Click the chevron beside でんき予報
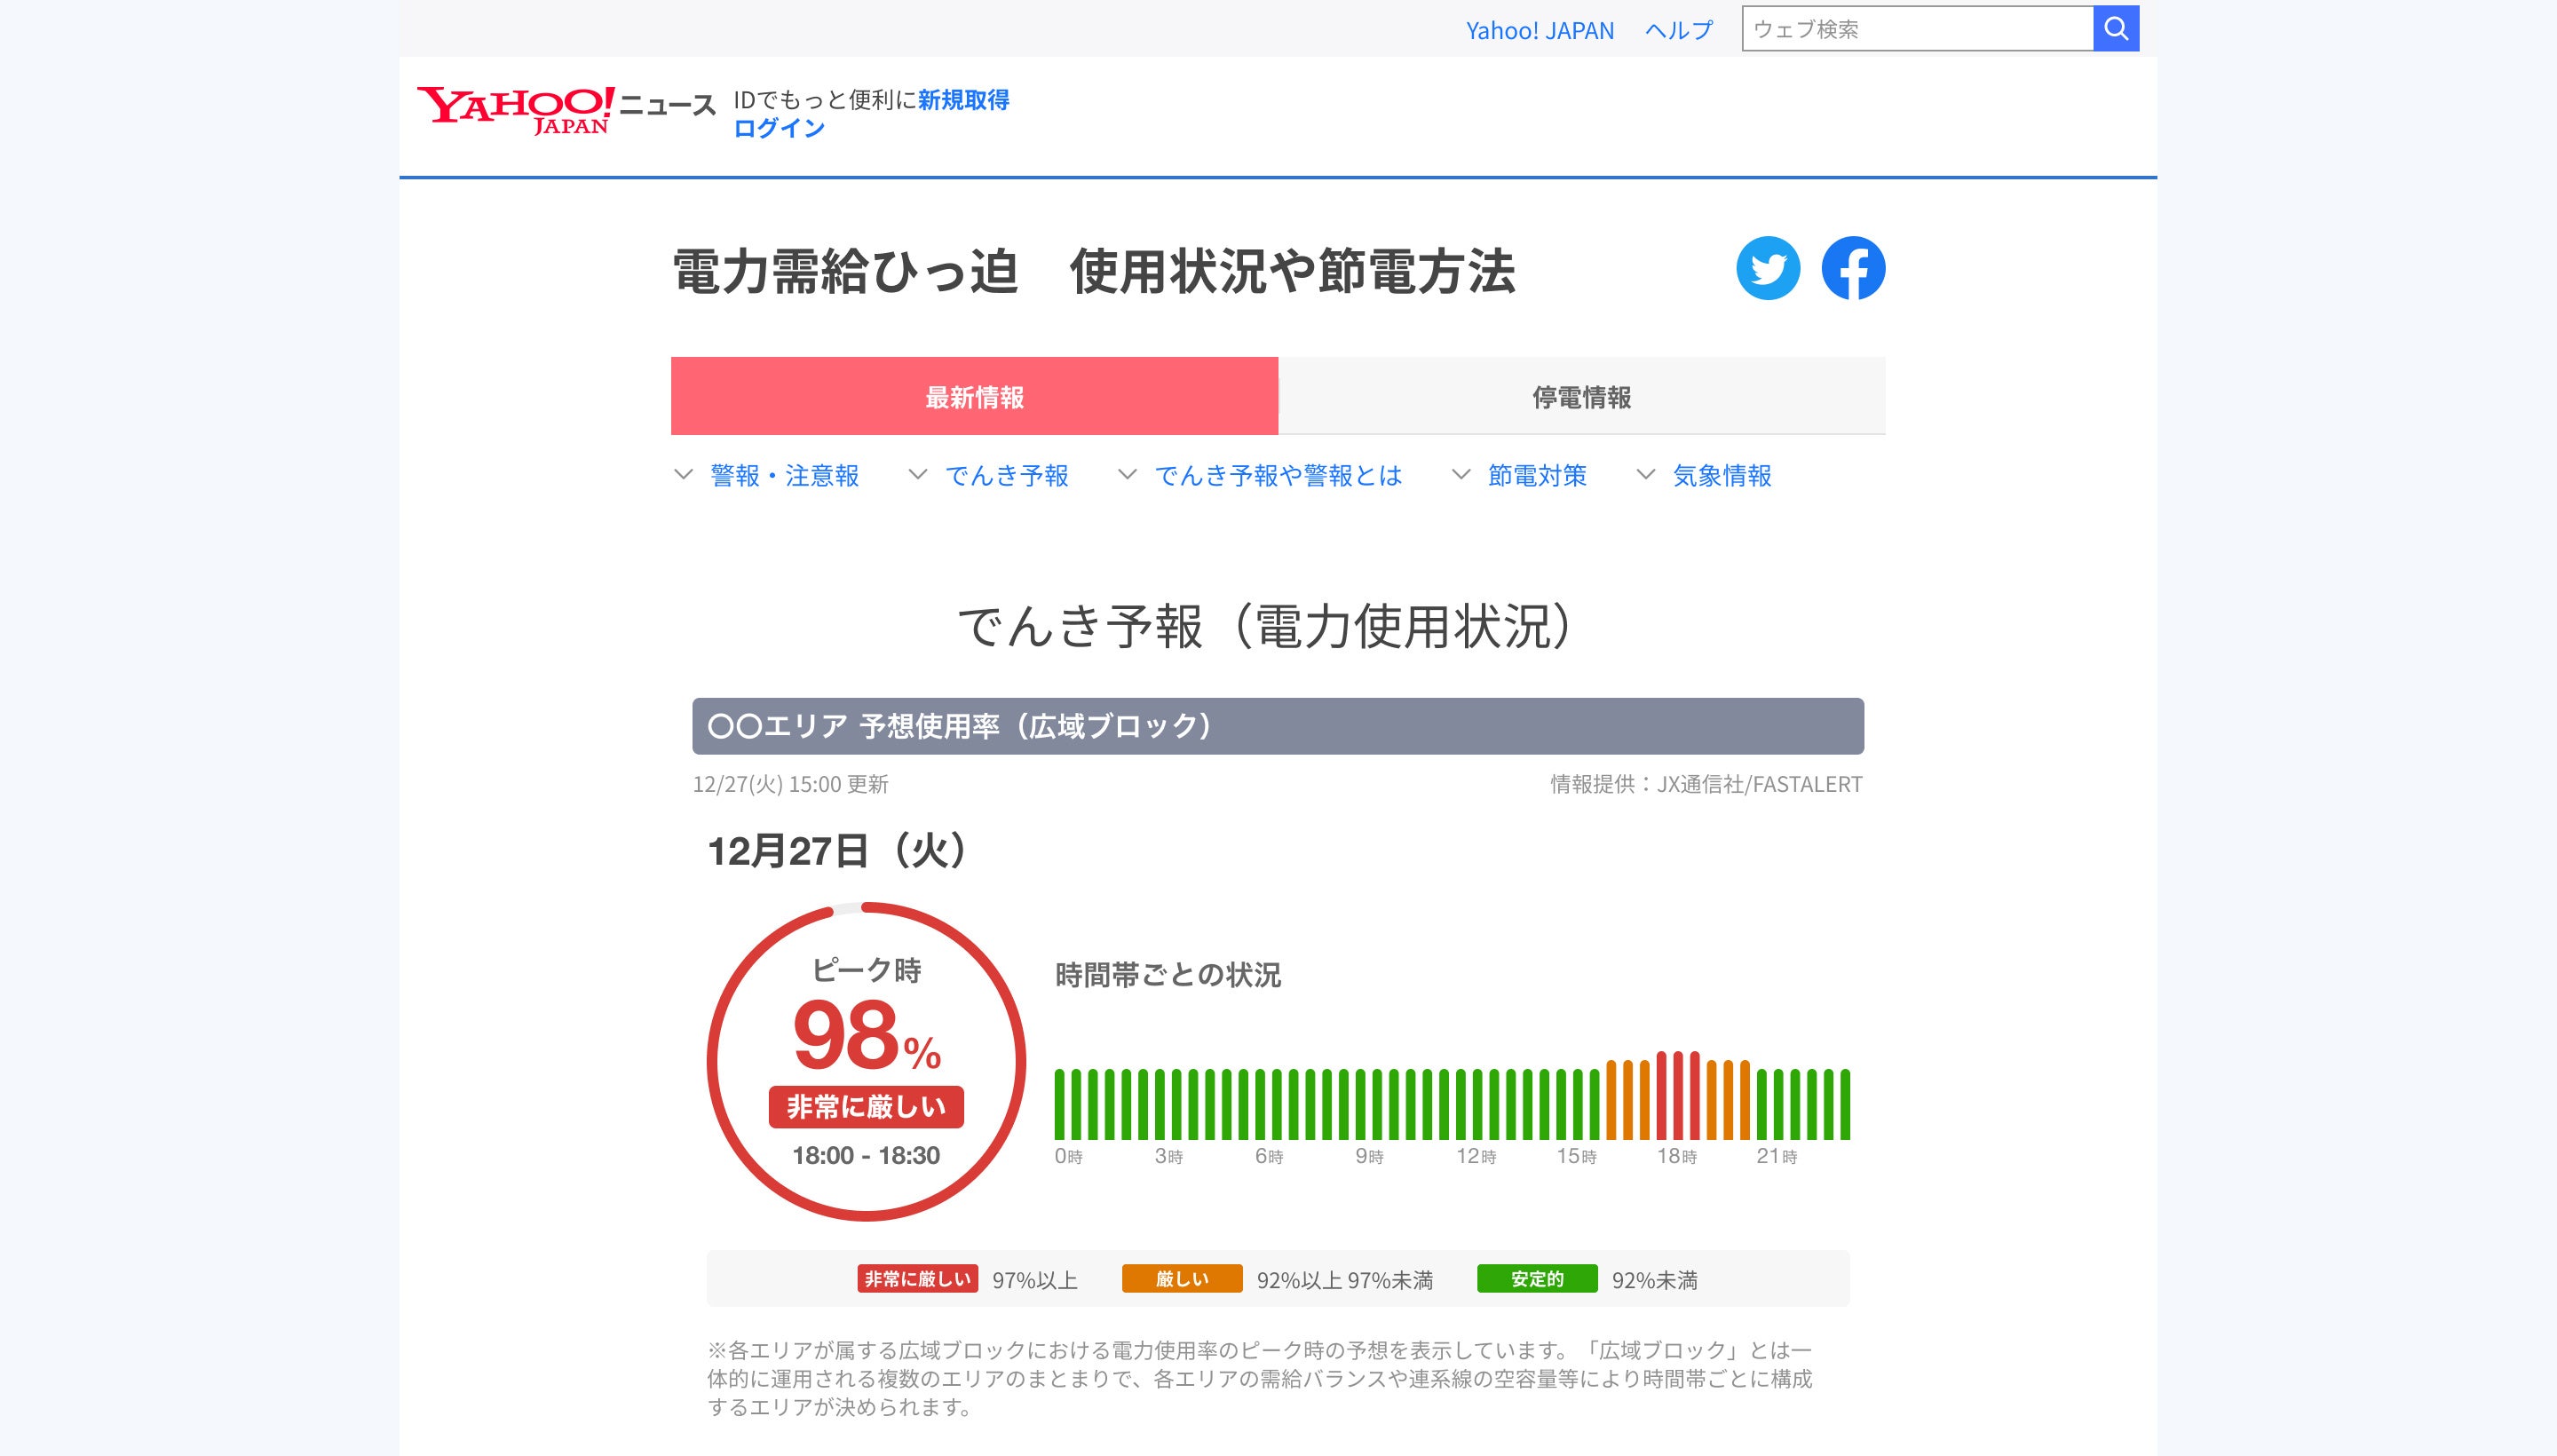 917,475
